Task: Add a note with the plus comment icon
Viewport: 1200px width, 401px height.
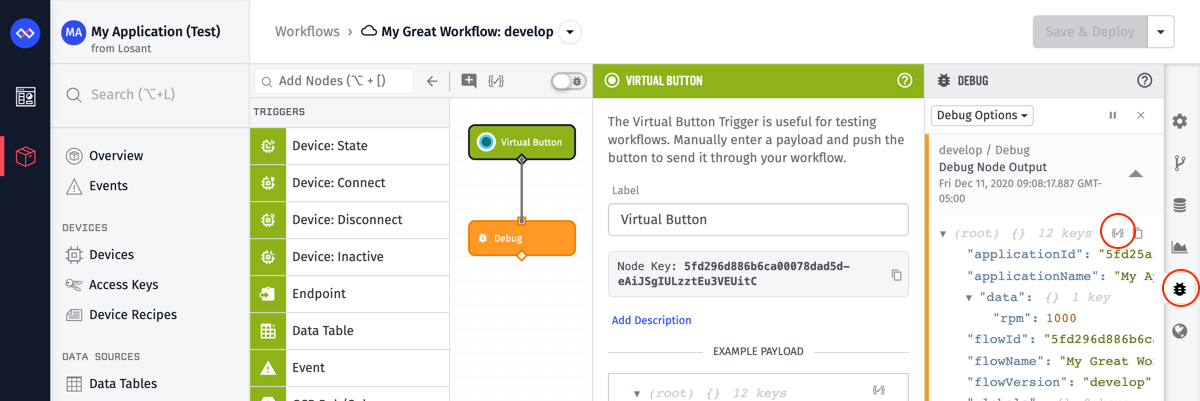Action: [x=469, y=81]
